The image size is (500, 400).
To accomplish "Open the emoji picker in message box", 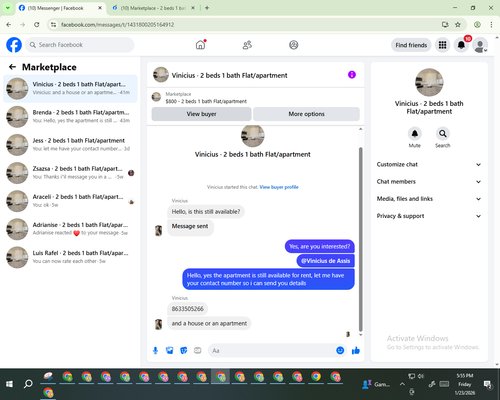I will 340,350.
